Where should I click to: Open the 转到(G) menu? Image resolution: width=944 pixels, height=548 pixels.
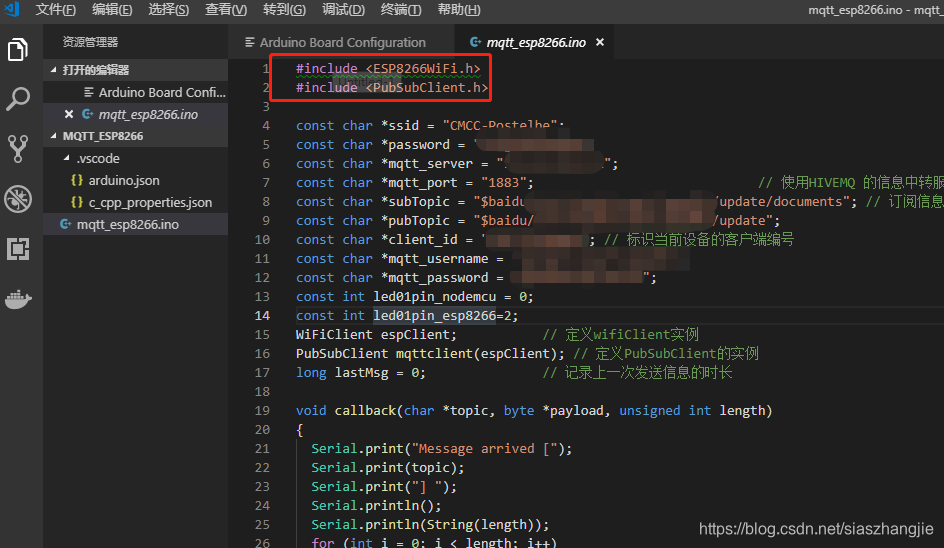(x=284, y=10)
